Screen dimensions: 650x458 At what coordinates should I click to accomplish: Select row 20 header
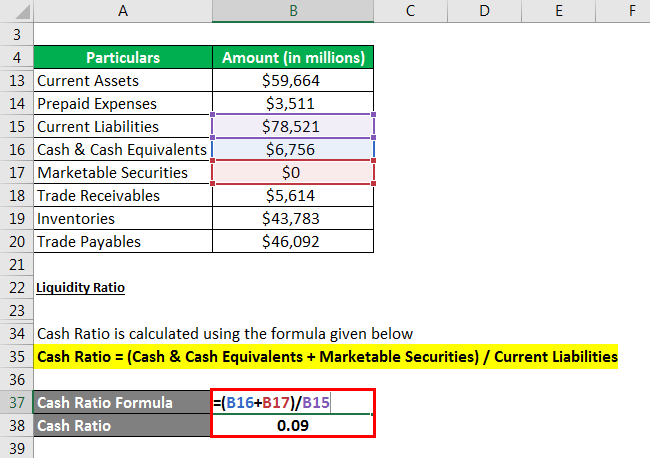[x=17, y=241]
